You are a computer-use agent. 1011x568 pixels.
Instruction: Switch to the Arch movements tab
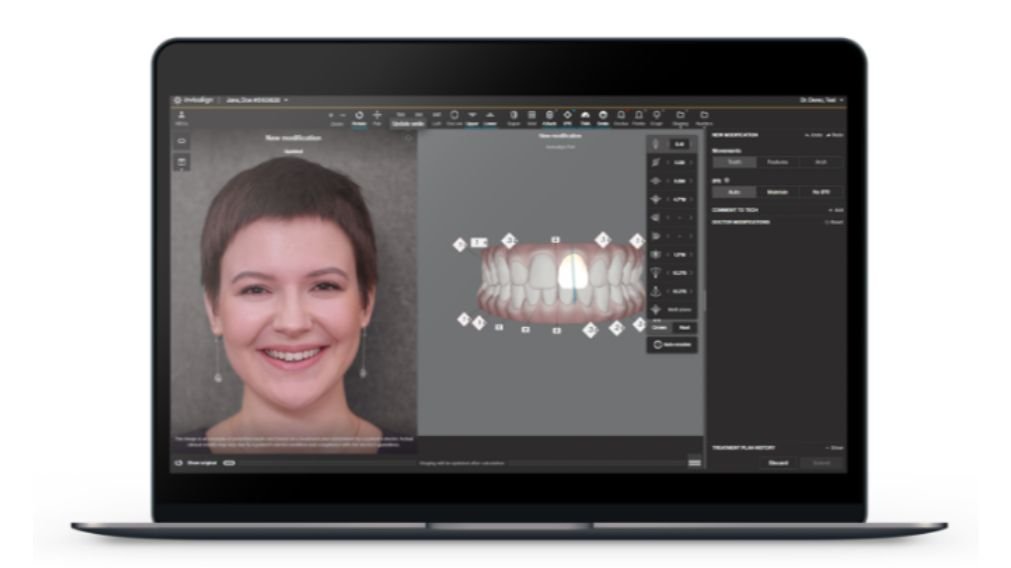point(820,161)
